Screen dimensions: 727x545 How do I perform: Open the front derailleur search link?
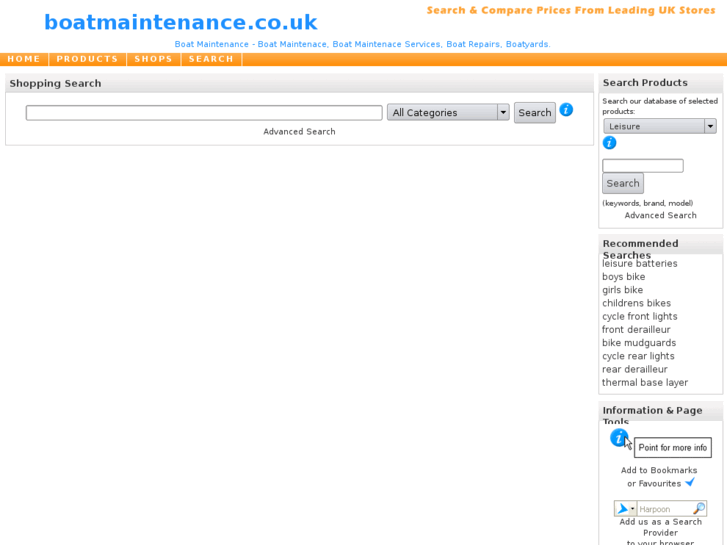636,329
